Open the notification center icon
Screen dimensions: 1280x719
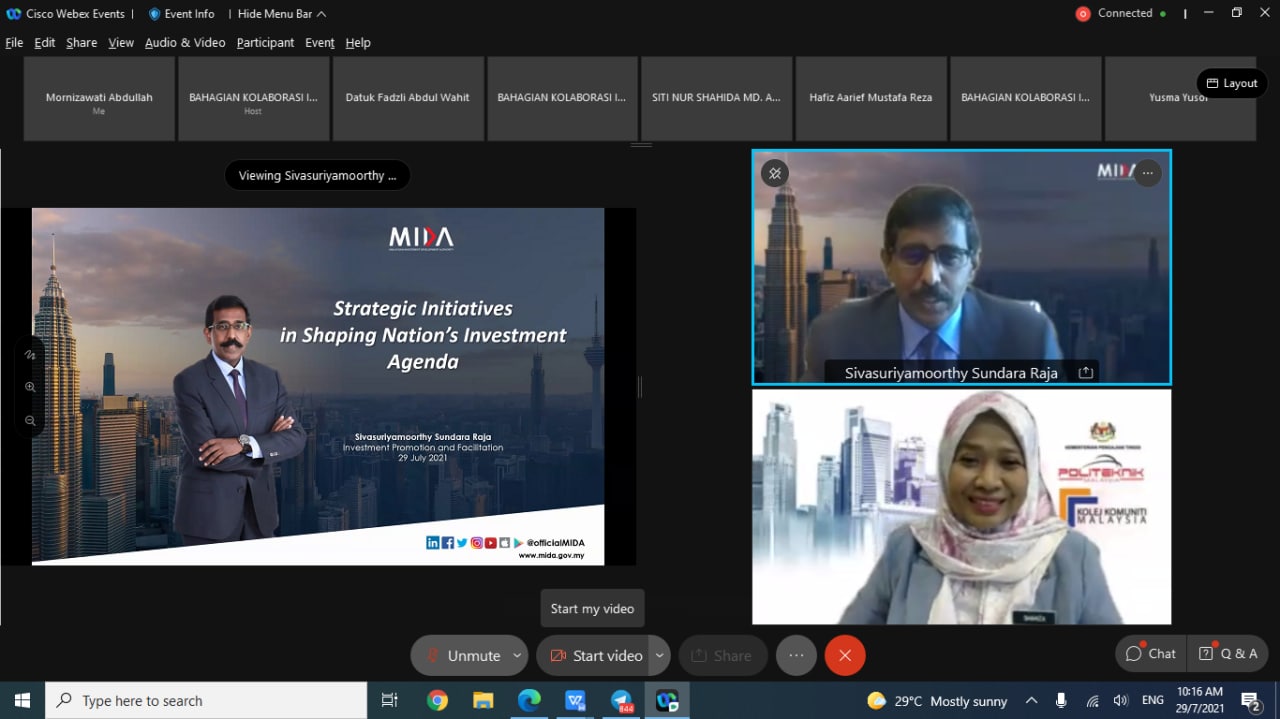[1250, 701]
